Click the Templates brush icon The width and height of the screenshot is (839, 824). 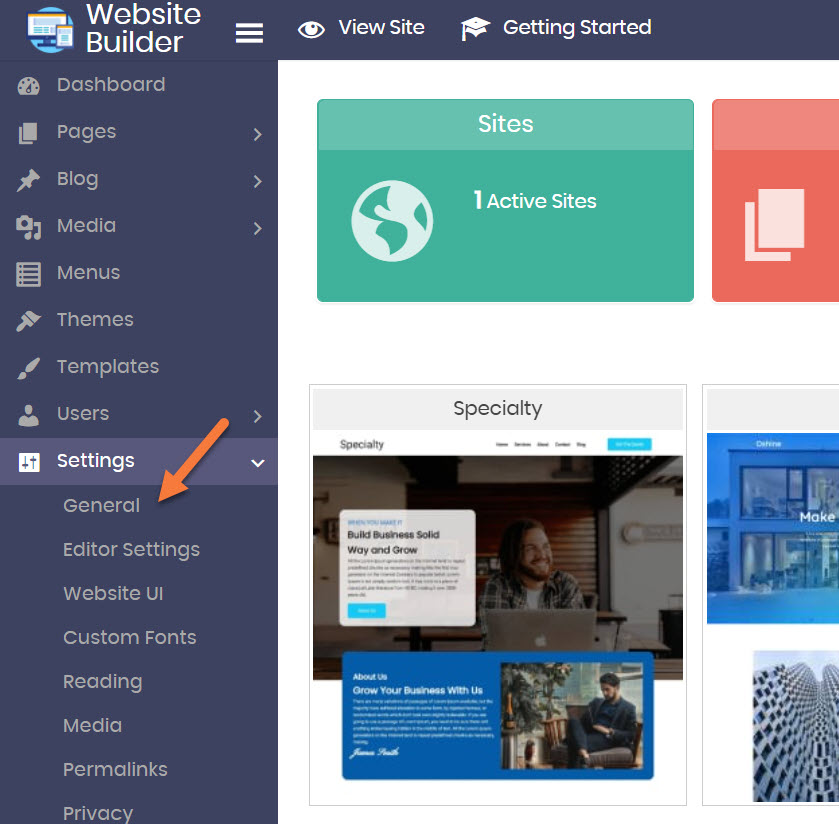pyautogui.click(x=29, y=368)
